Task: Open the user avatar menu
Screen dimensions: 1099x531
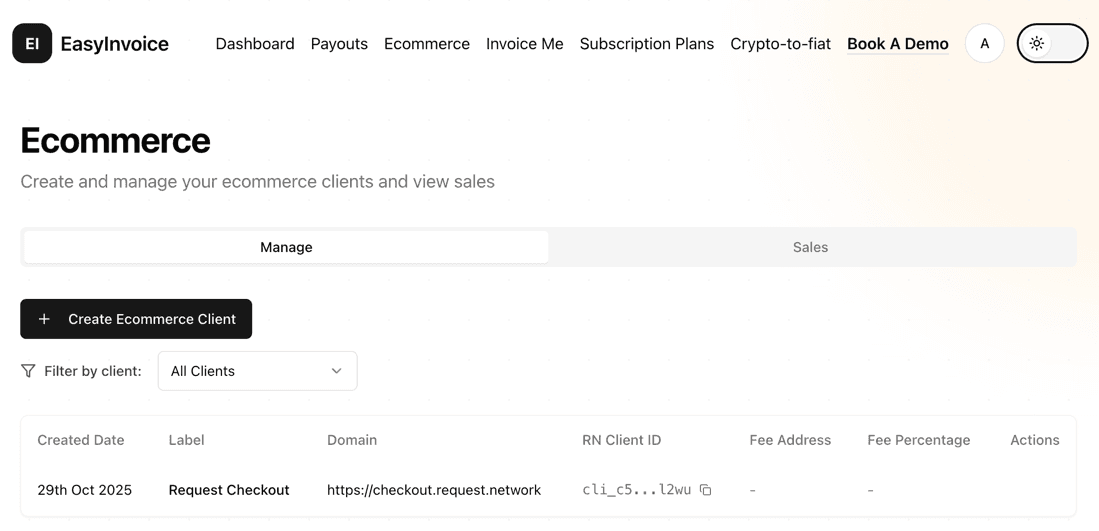Action: (984, 44)
